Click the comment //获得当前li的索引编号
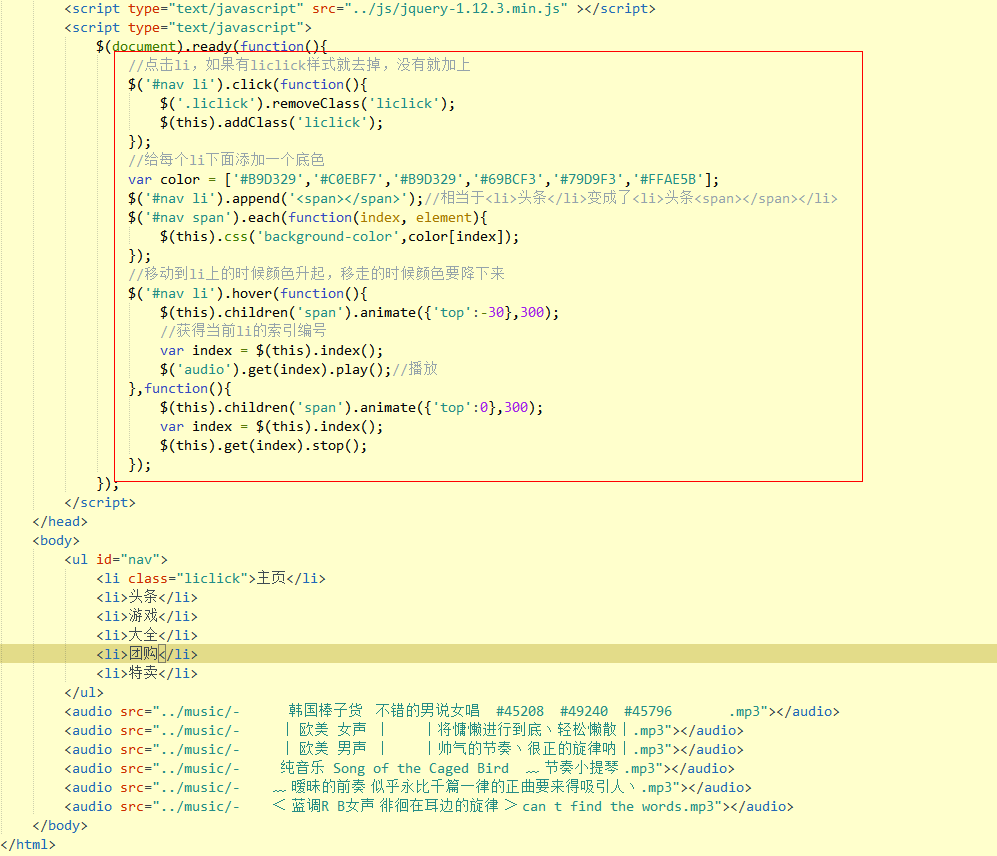 click(x=243, y=331)
